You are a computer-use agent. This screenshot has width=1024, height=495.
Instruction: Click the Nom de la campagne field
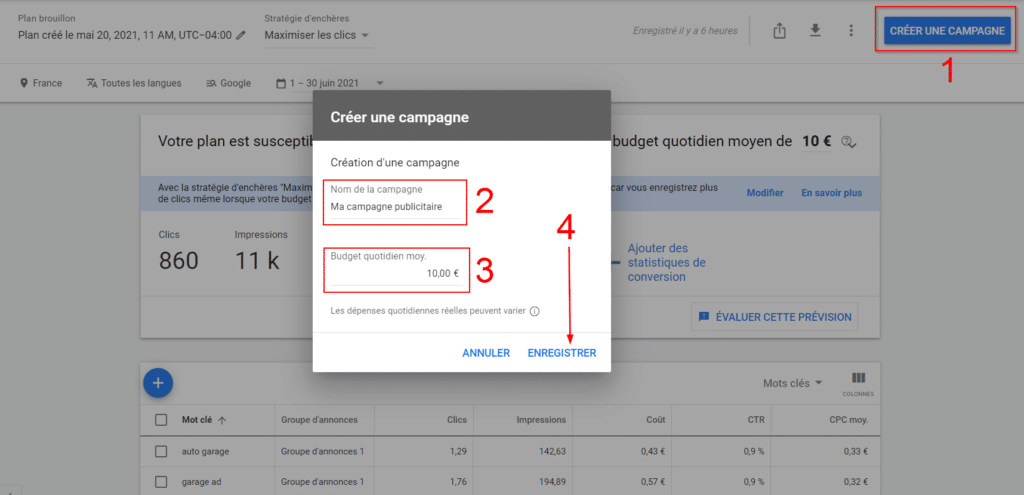(x=396, y=208)
